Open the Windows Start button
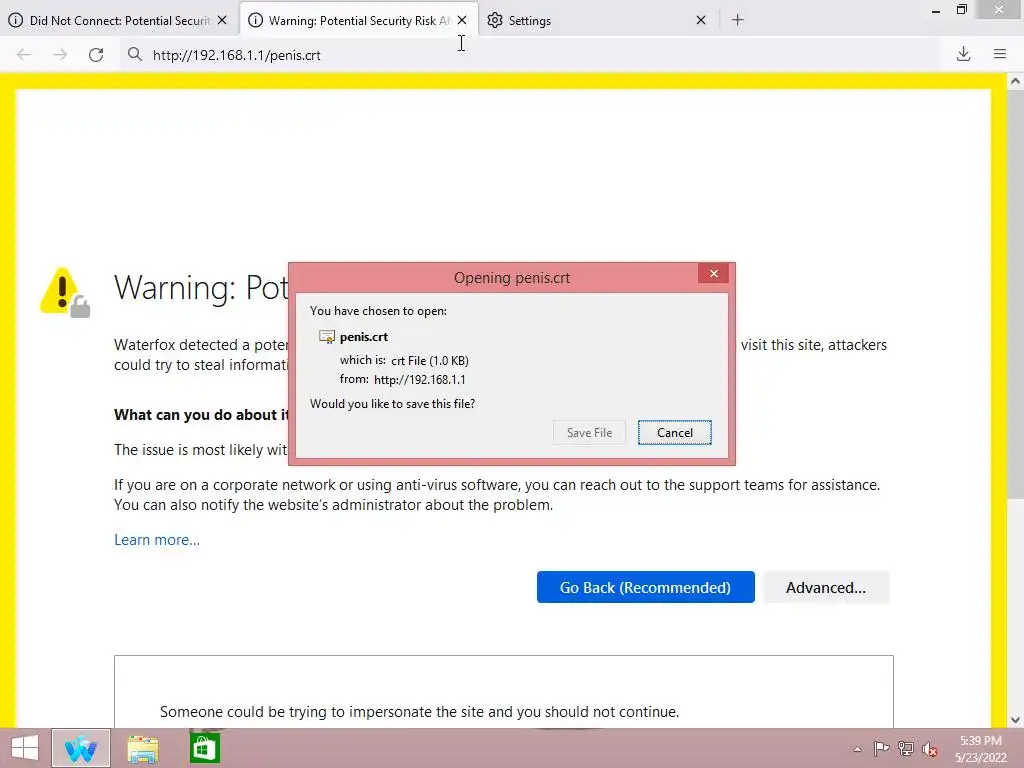The image size is (1024, 768). [25, 748]
